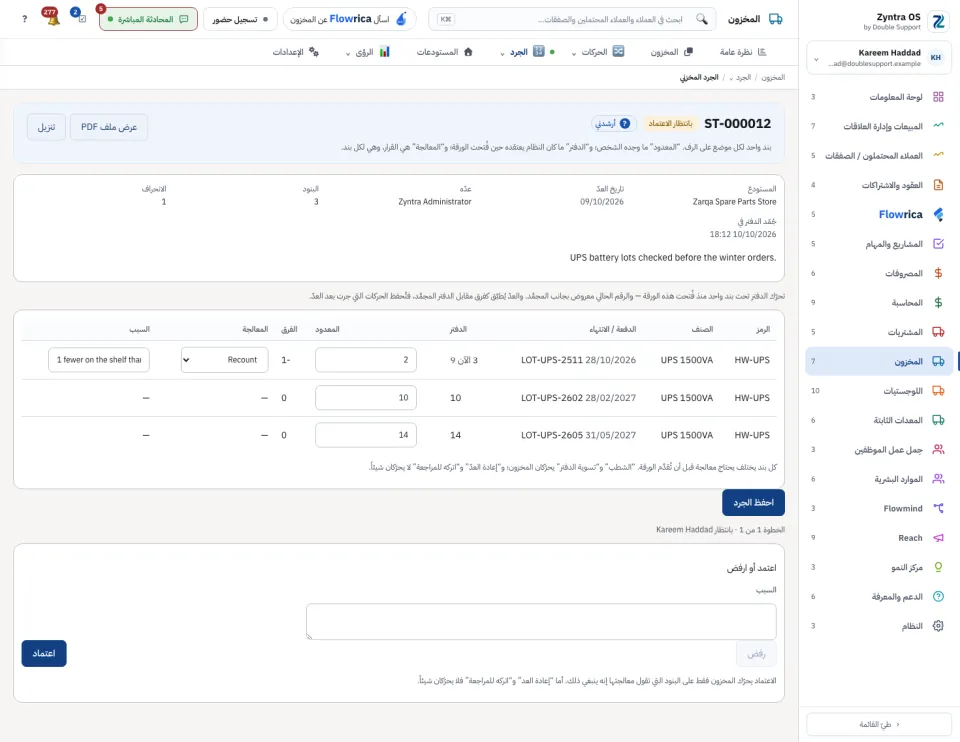Open the الإعدادات settings tab

click(296, 52)
